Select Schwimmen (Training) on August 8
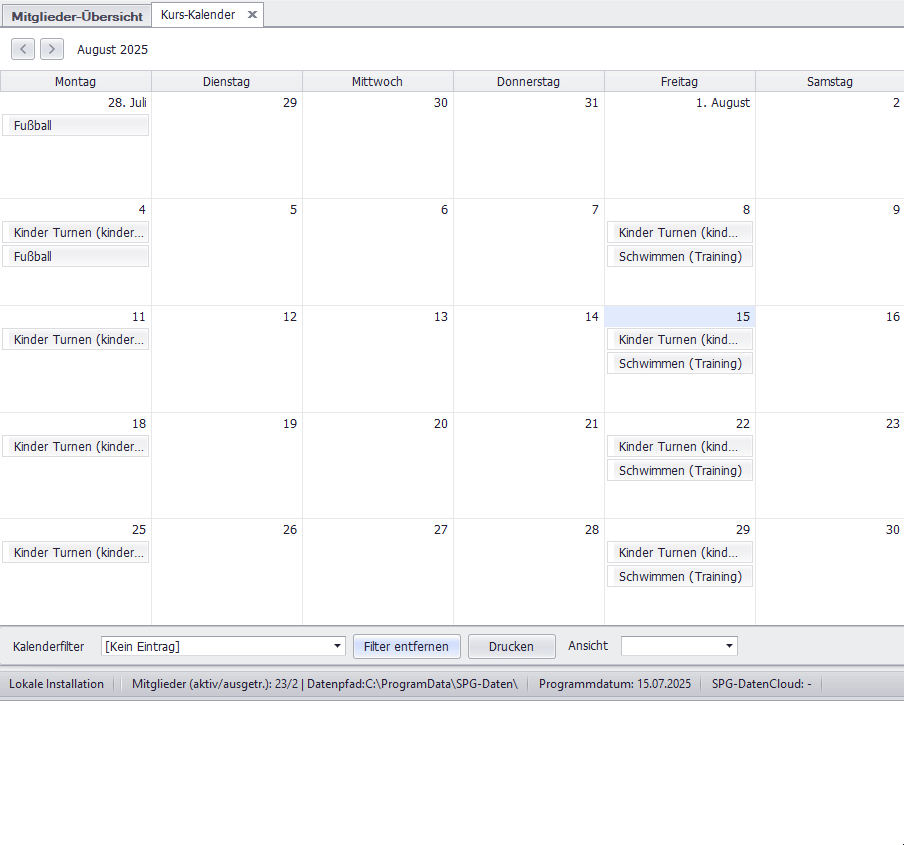 680,257
